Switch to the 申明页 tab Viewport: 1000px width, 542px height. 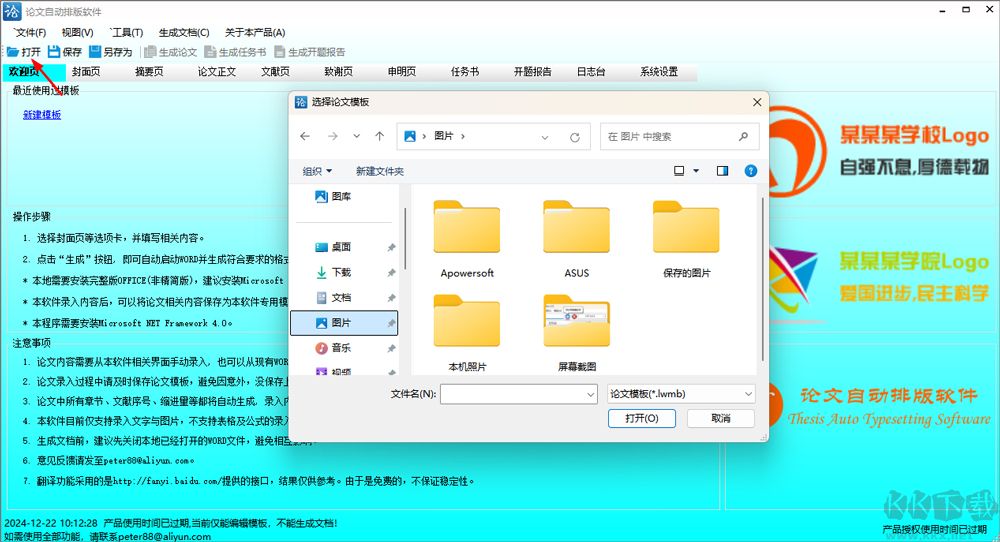402,71
